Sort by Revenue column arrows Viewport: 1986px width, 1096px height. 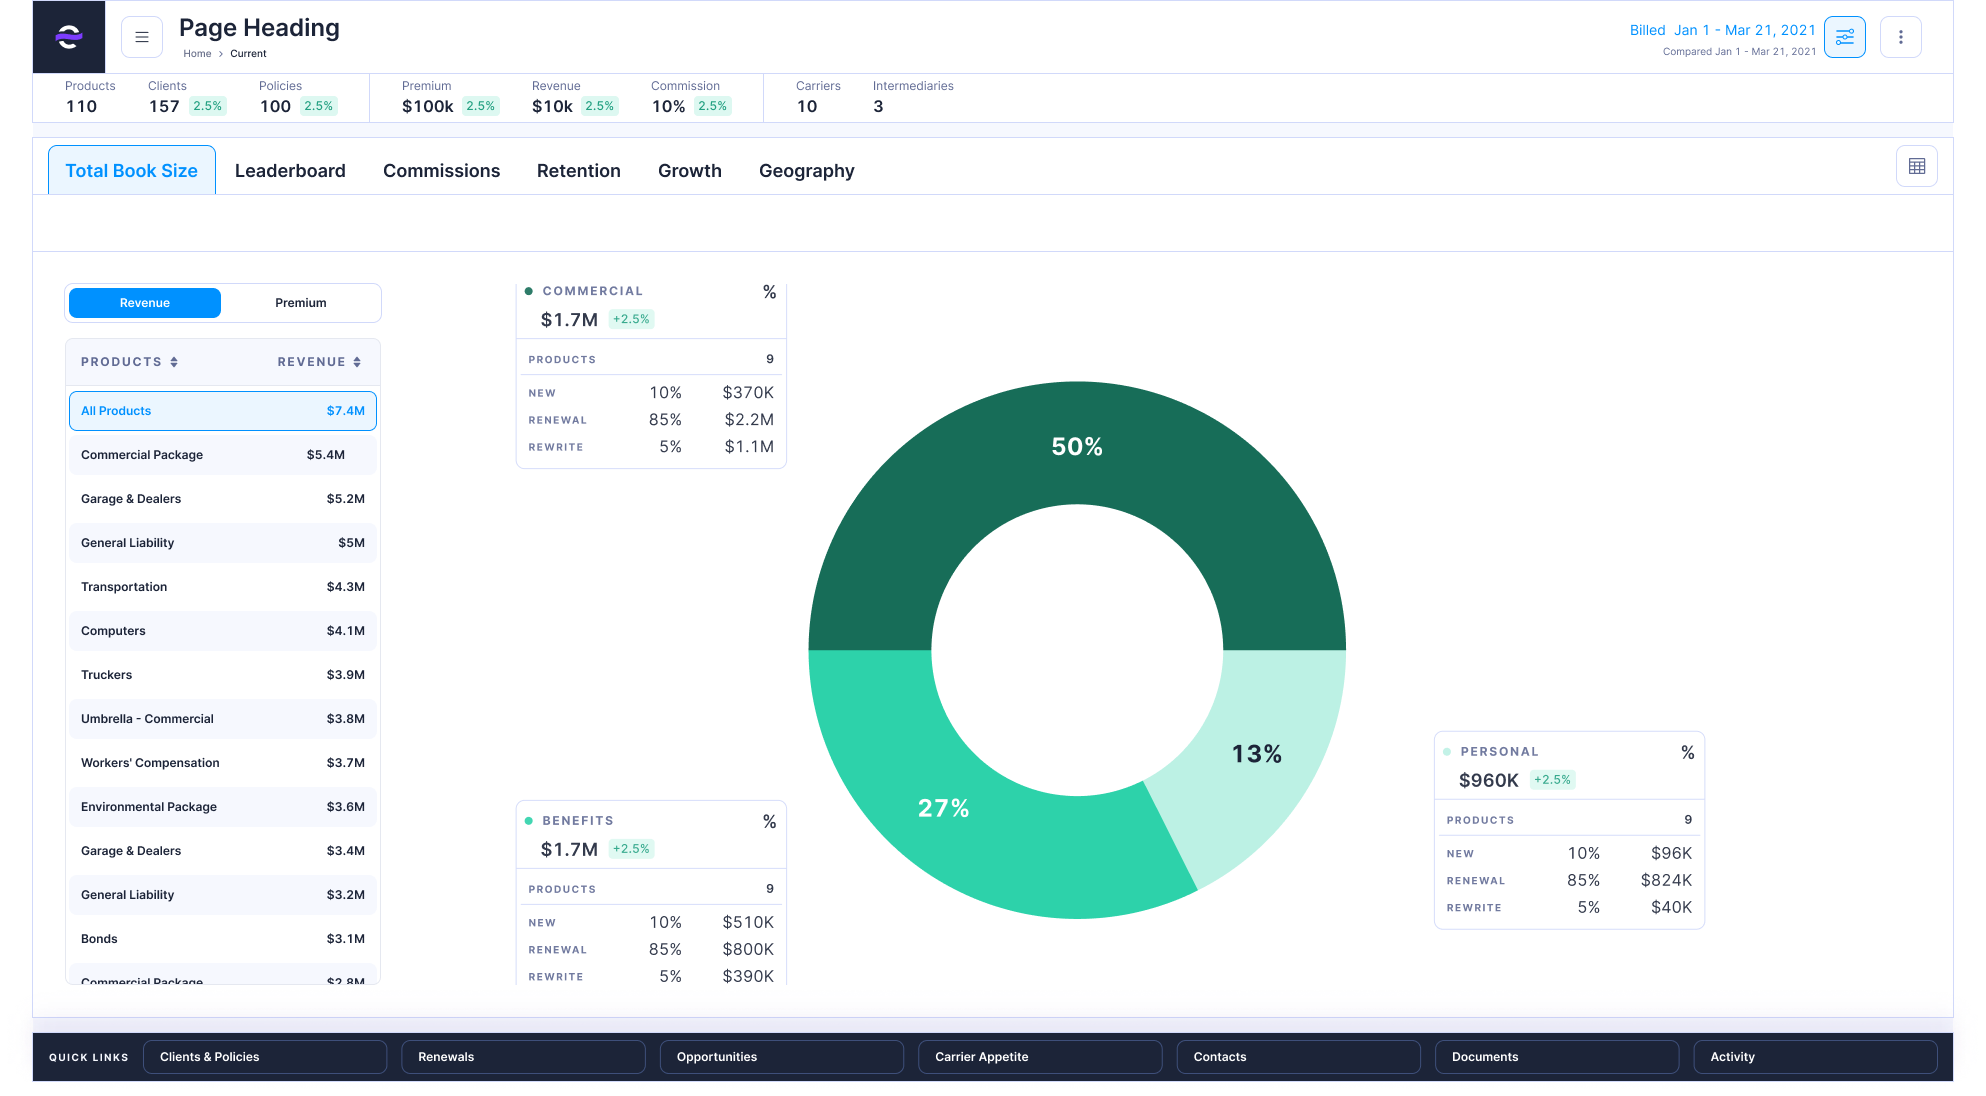click(x=357, y=362)
